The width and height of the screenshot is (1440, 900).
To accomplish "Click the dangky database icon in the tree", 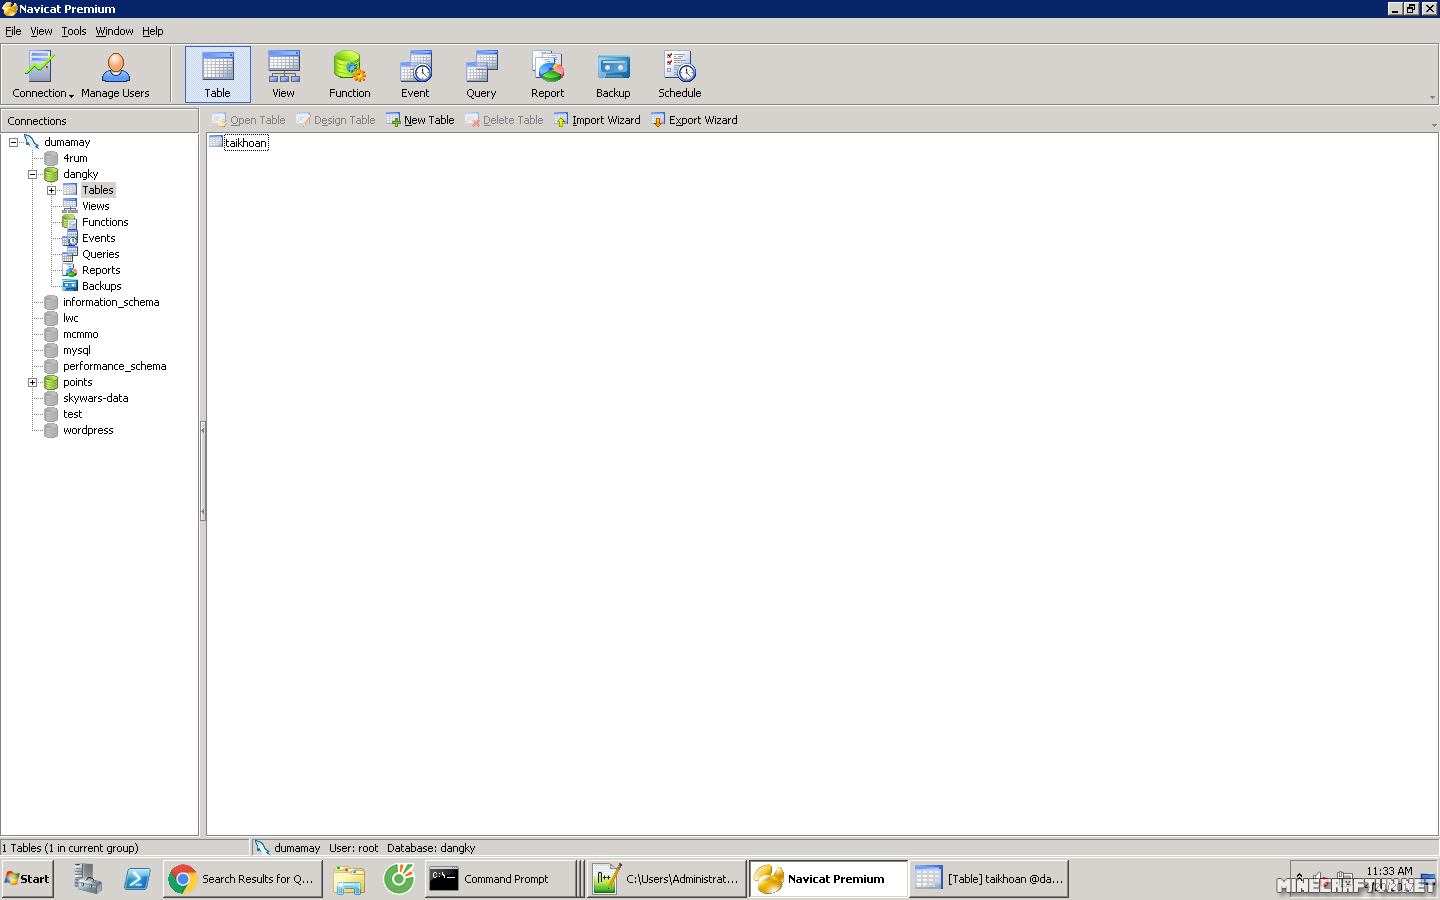I will (51, 174).
